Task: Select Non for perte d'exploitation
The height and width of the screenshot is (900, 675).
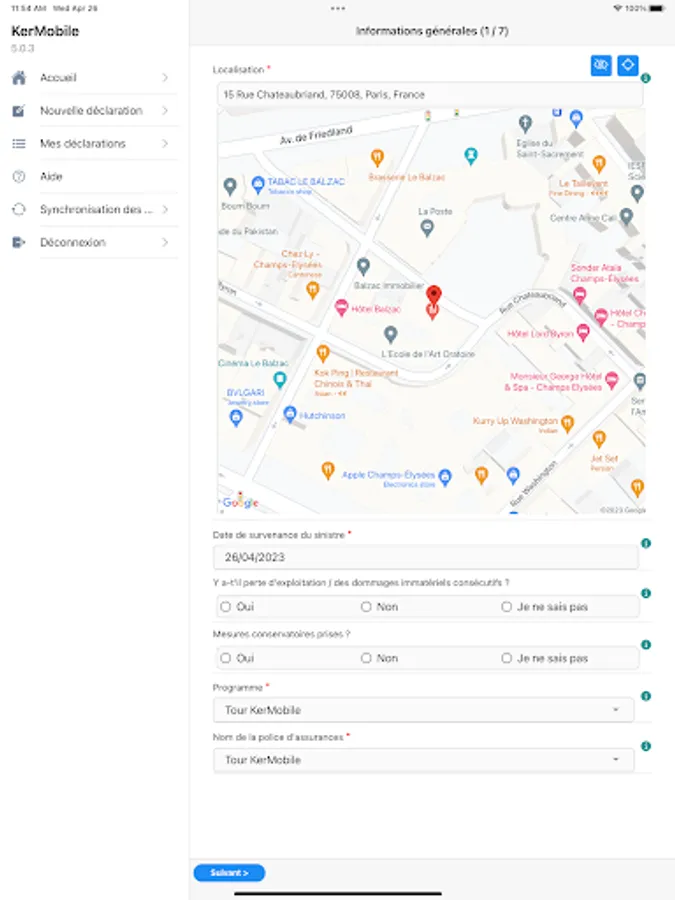Action: [366, 607]
